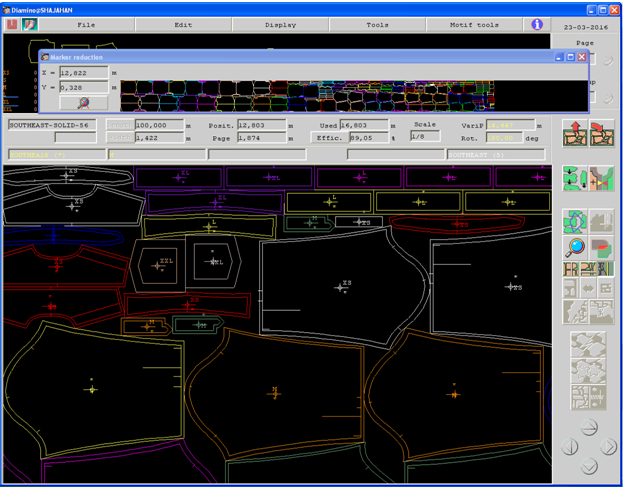Click the topmost round arrow navigation button
Viewport: 623px width, 487px height.
coord(589,428)
